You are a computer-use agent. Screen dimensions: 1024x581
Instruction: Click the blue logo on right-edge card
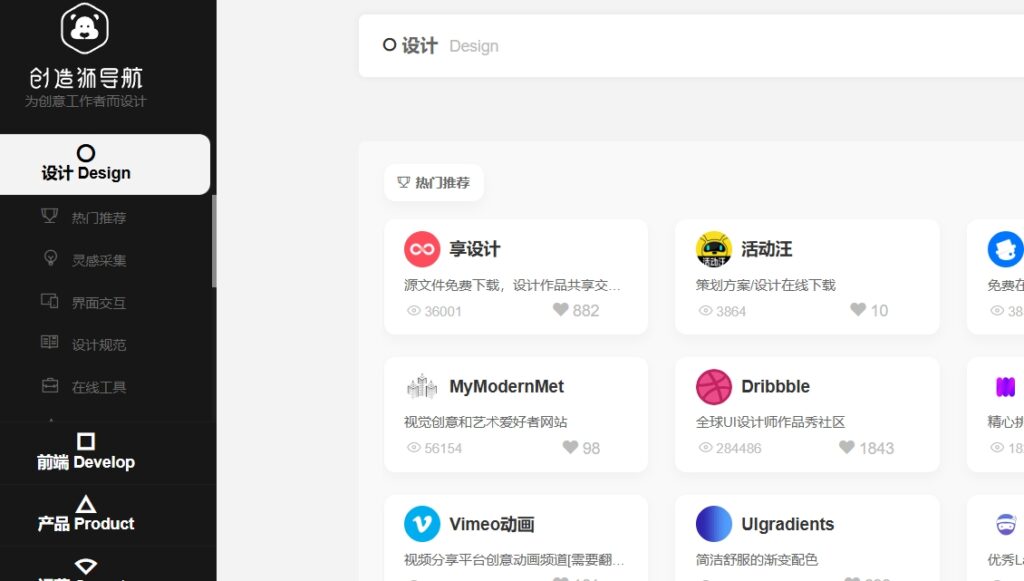[x=1006, y=249]
